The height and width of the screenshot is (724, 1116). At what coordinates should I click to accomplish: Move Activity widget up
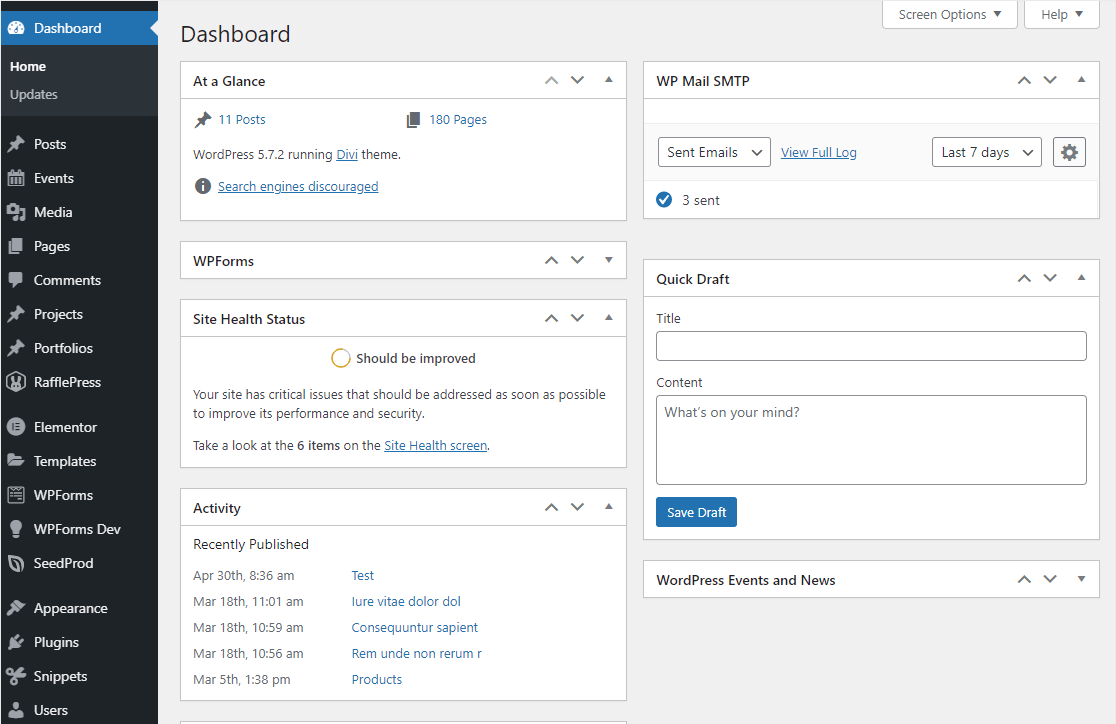[x=552, y=507]
